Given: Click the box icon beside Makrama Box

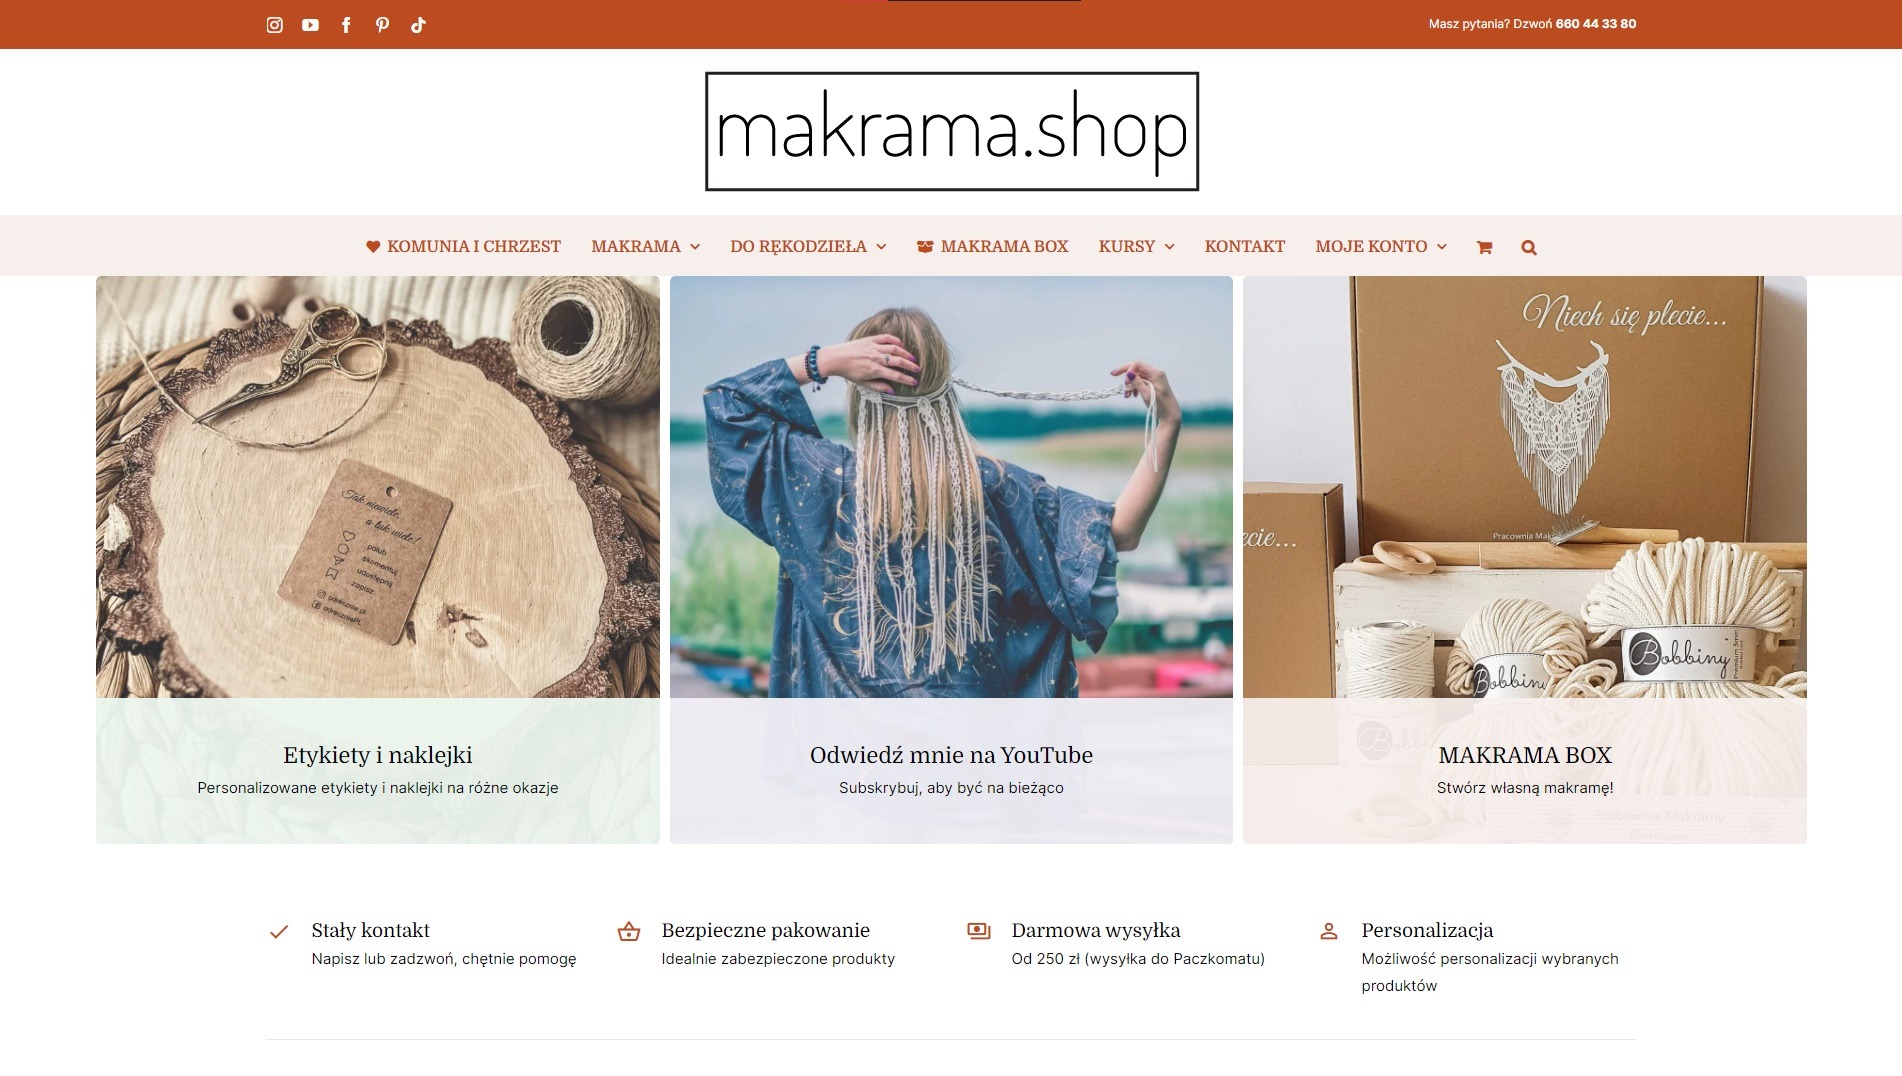Looking at the screenshot, I should click(x=925, y=246).
